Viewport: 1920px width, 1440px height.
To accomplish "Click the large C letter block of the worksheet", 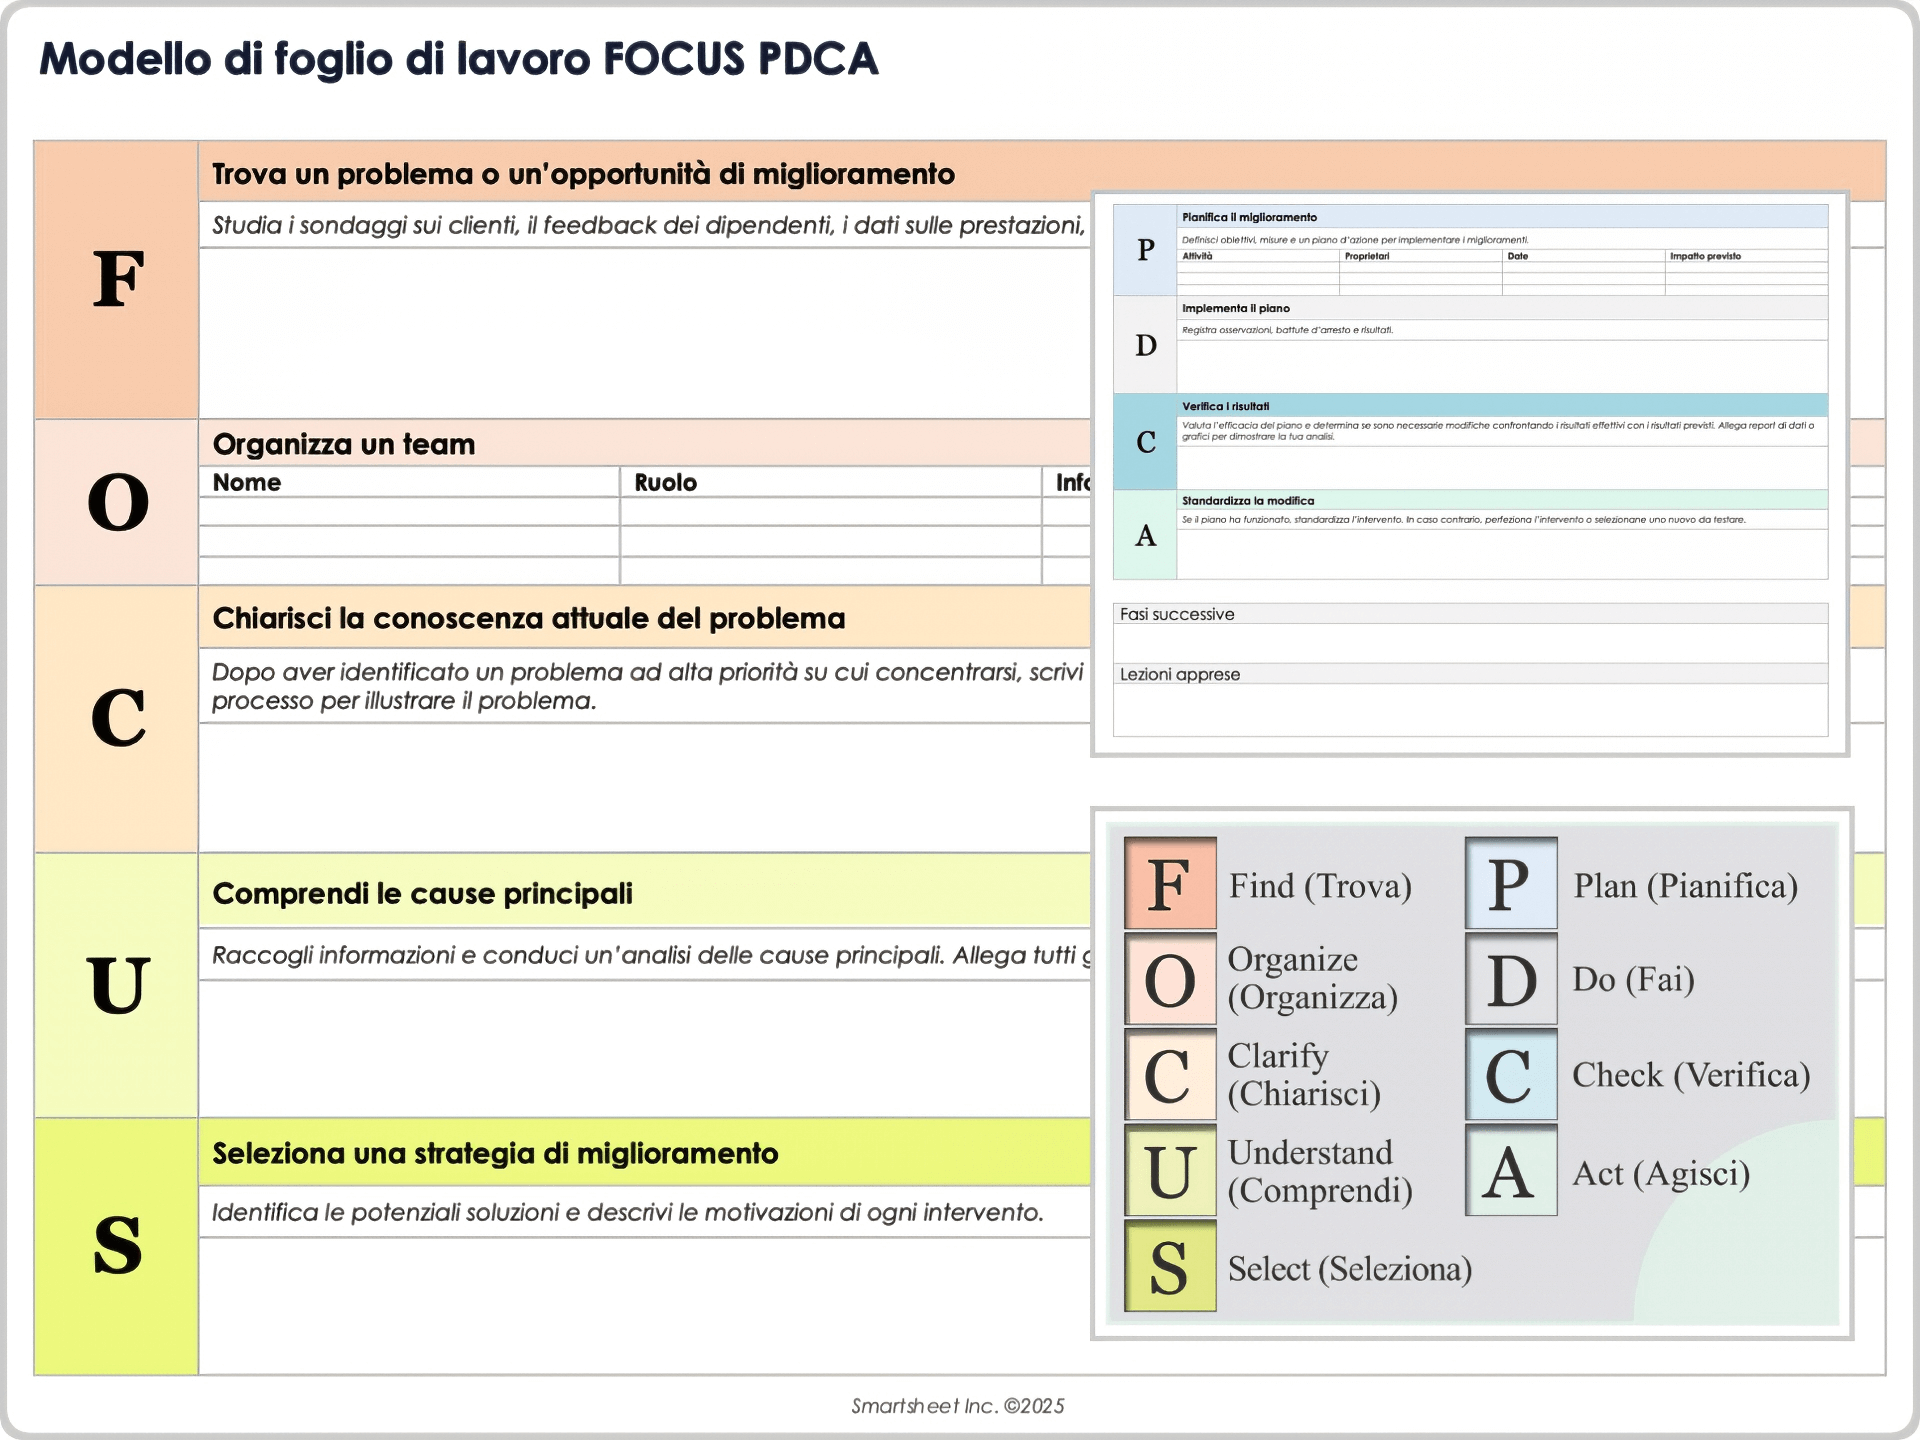I will click(x=117, y=719).
